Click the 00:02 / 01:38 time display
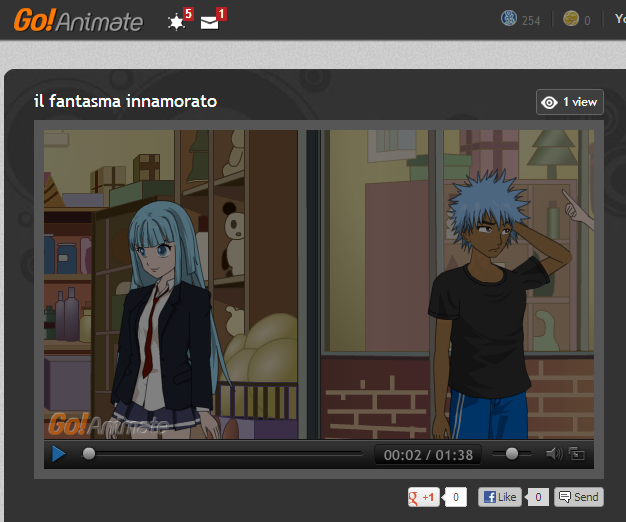Image resolution: width=626 pixels, height=522 pixels. coord(428,455)
